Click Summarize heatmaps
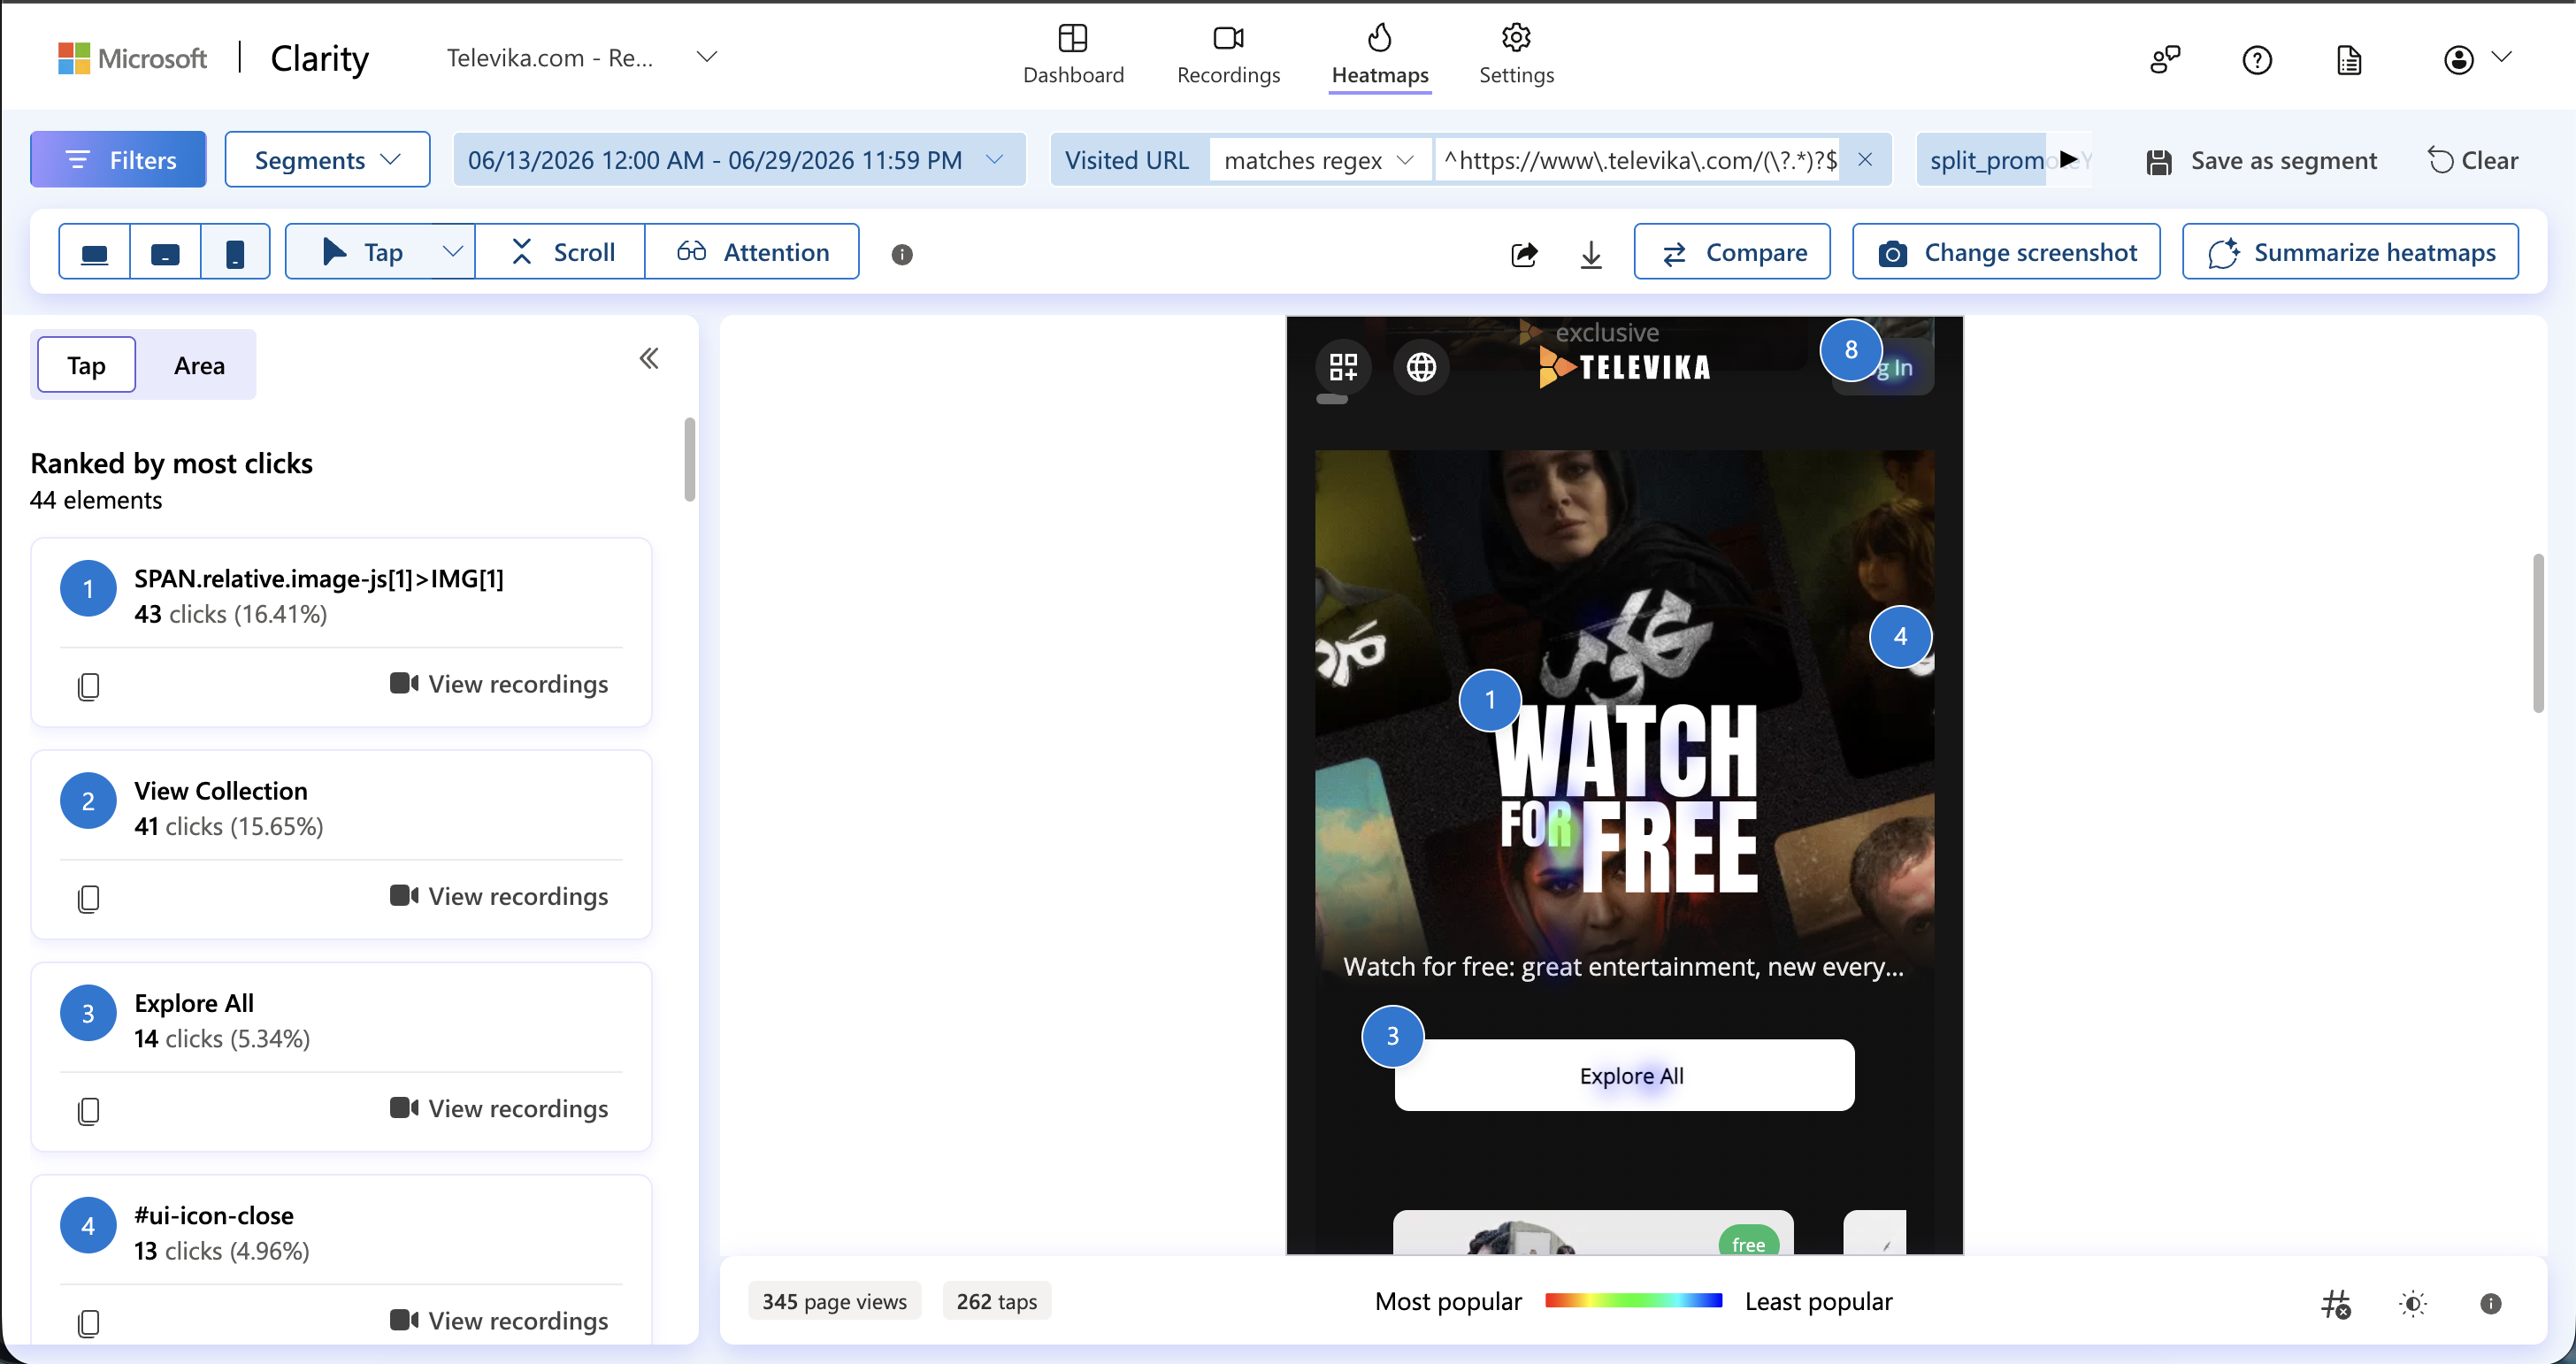 (x=2350, y=252)
